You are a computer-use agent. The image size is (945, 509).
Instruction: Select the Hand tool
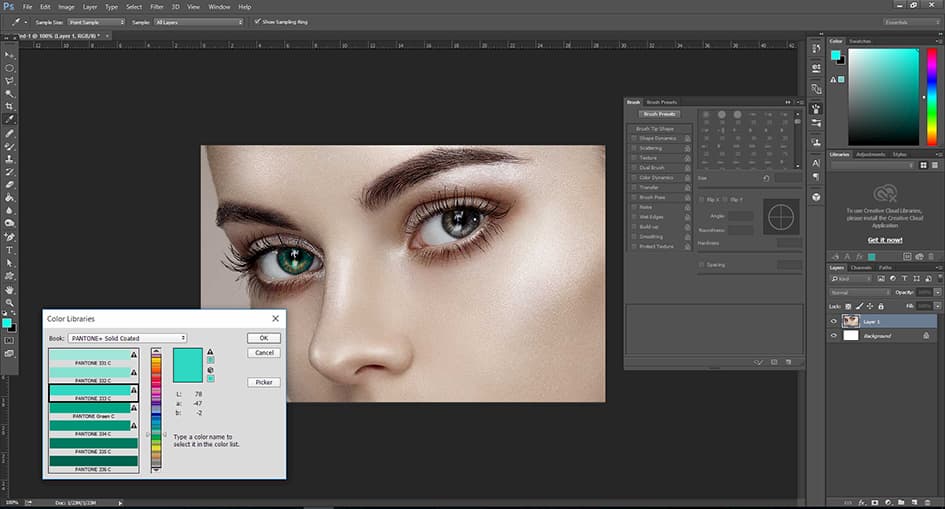[x=10, y=289]
